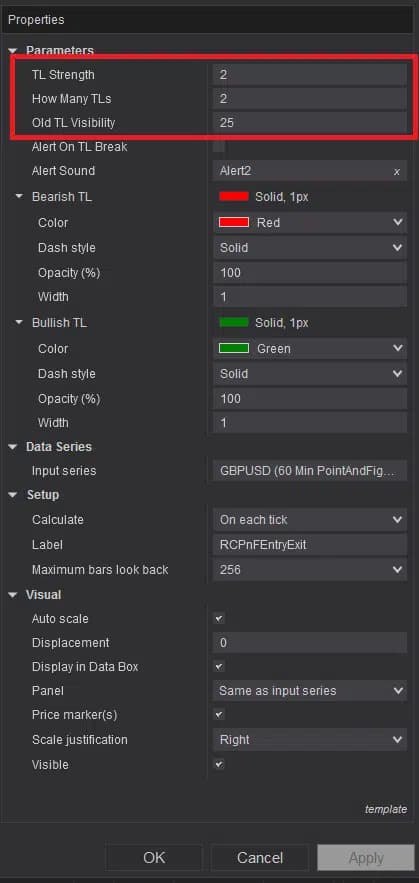Image resolution: width=419 pixels, height=883 pixels.
Task: Open the Calculate dropdown
Action: point(310,520)
